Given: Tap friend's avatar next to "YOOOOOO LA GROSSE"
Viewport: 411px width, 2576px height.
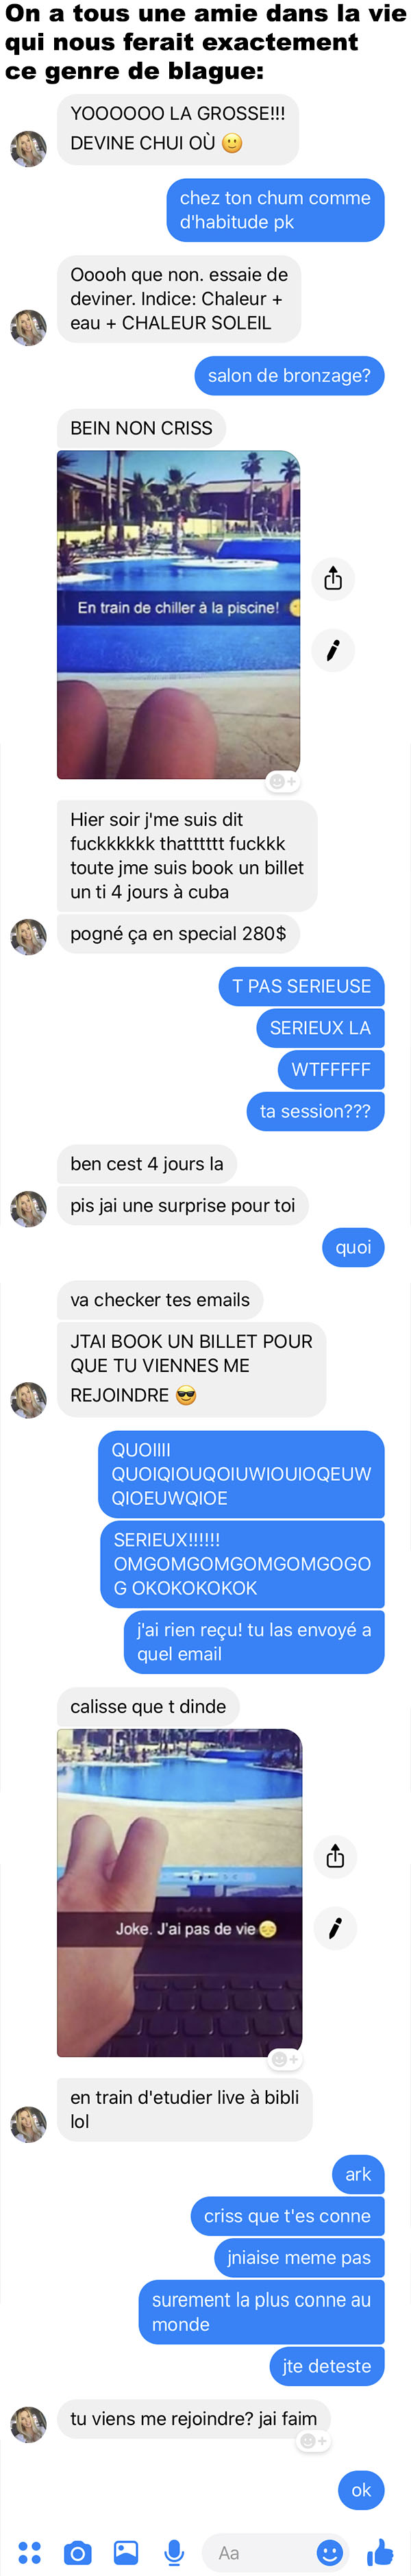Looking at the screenshot, I should [28, 148].
